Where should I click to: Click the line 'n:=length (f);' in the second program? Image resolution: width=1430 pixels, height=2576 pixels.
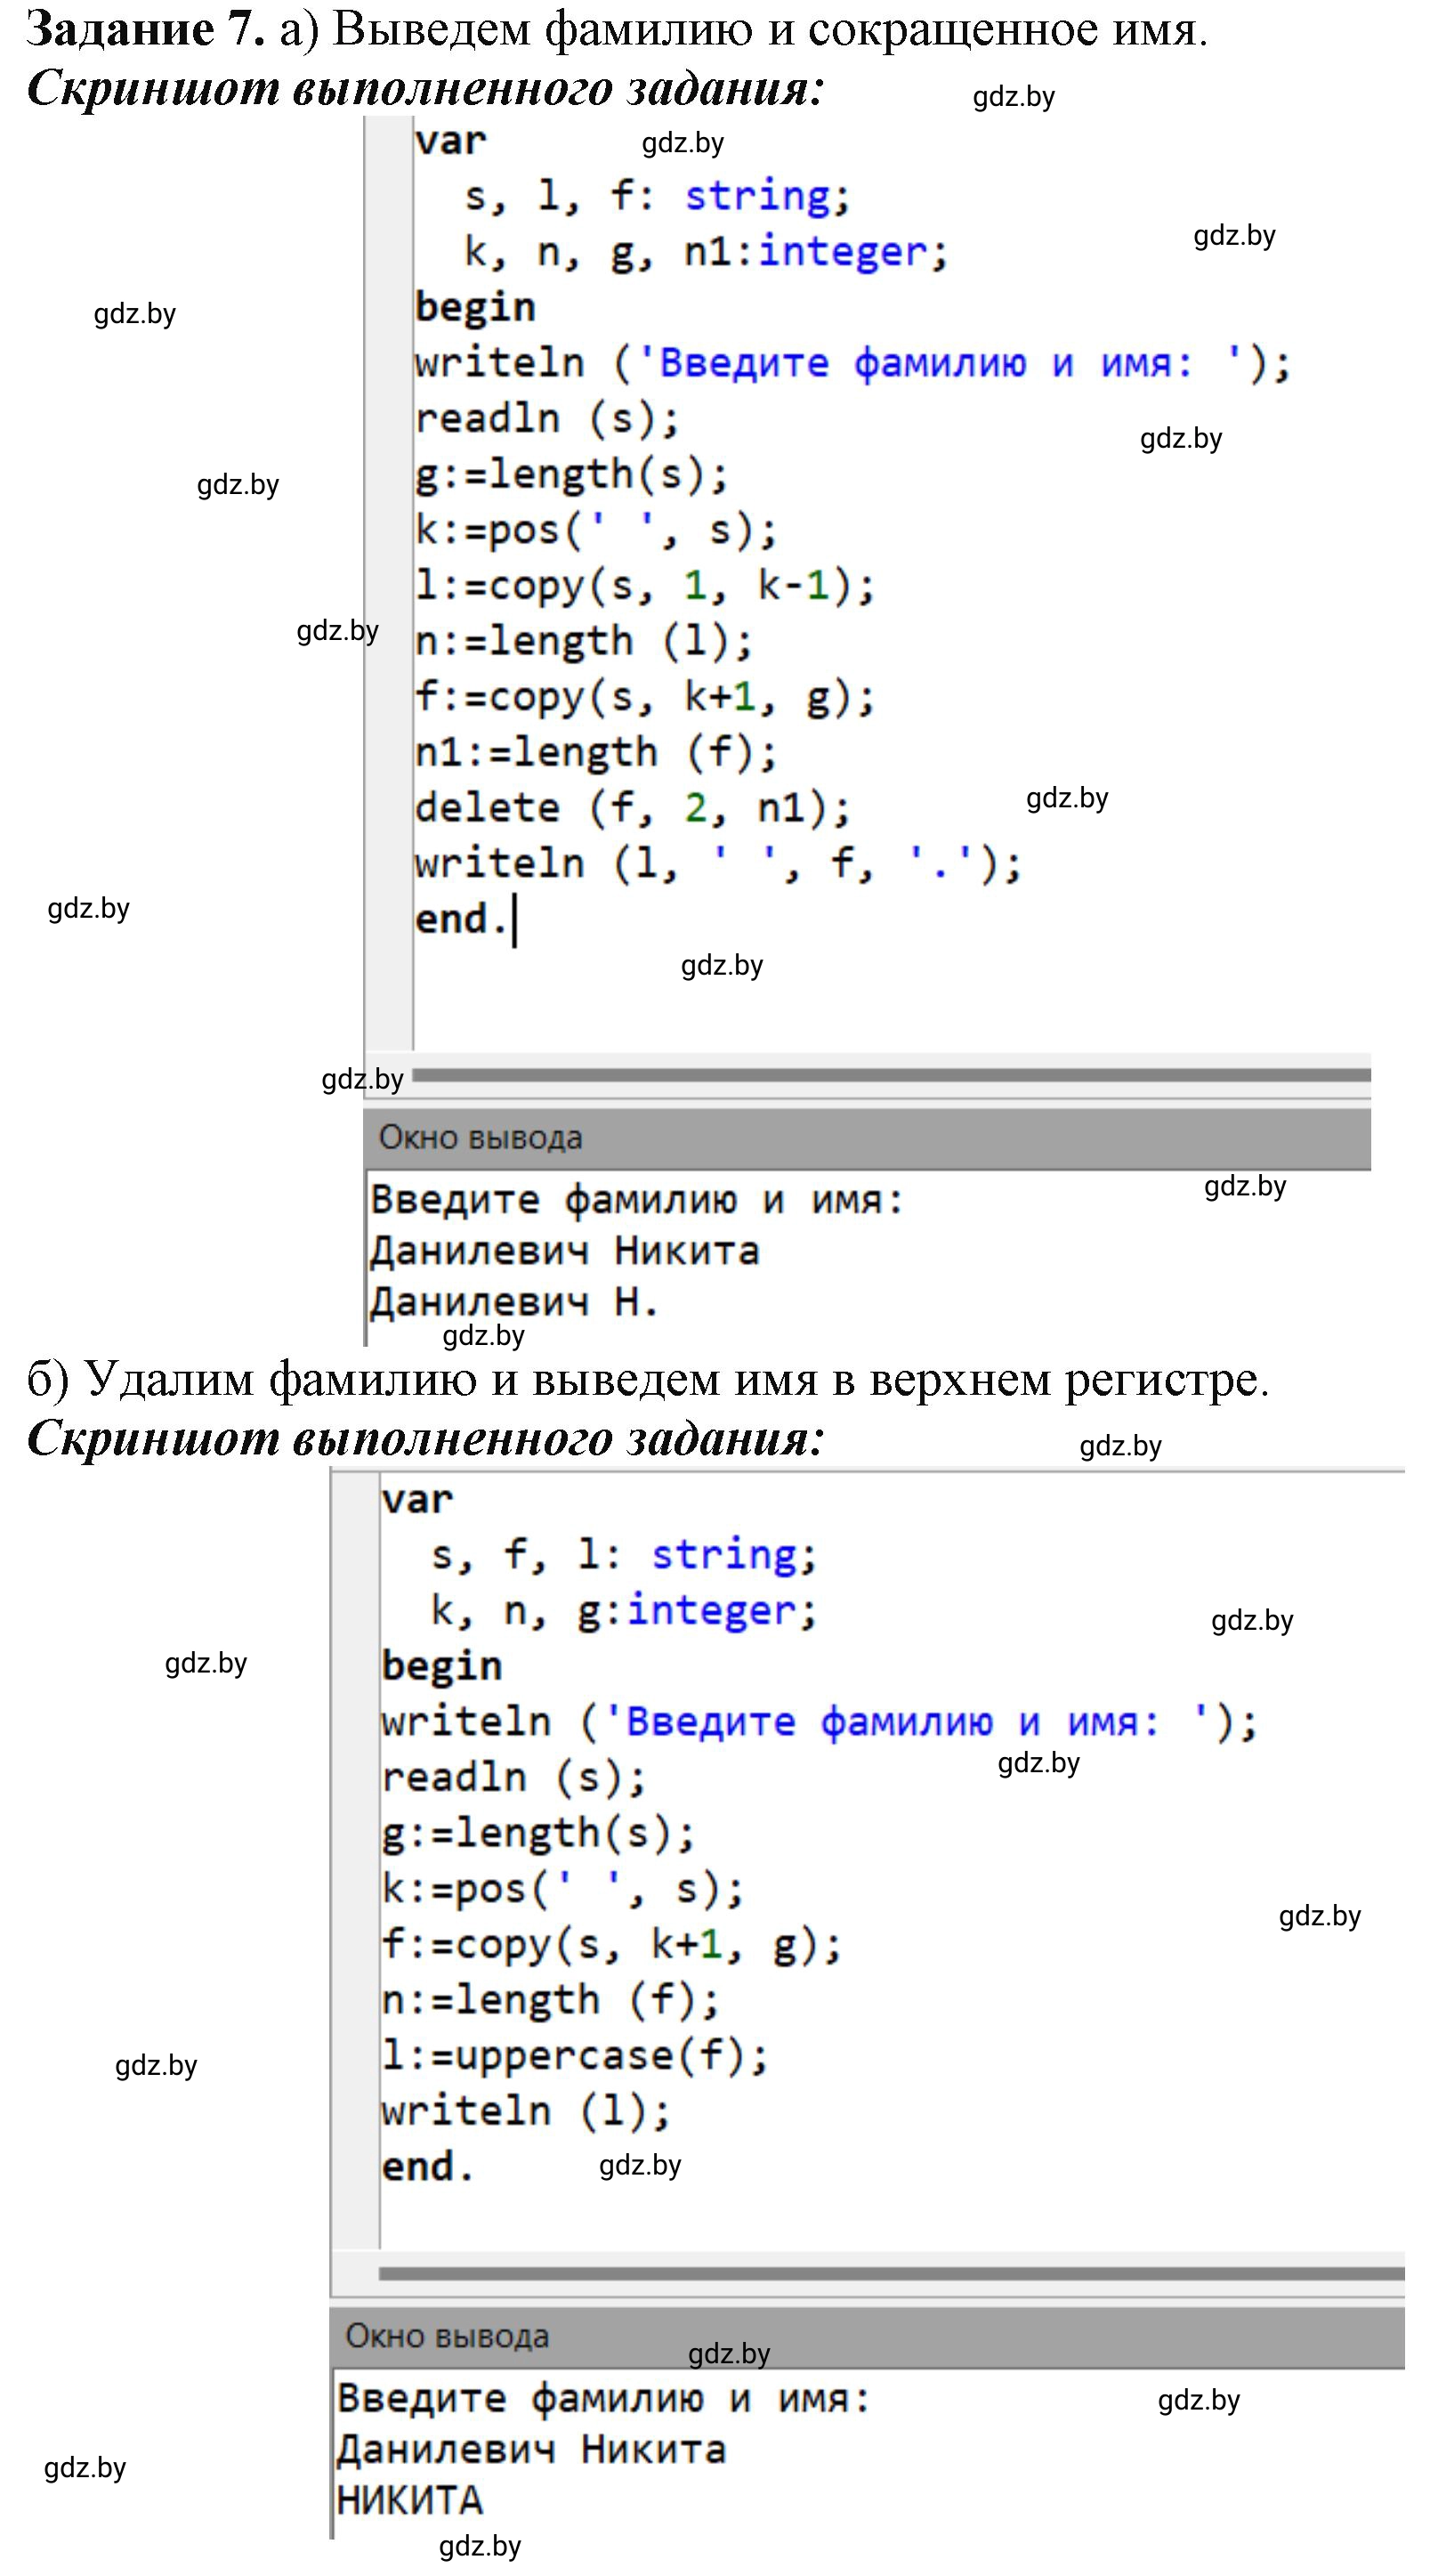(x=551, y=2000)
